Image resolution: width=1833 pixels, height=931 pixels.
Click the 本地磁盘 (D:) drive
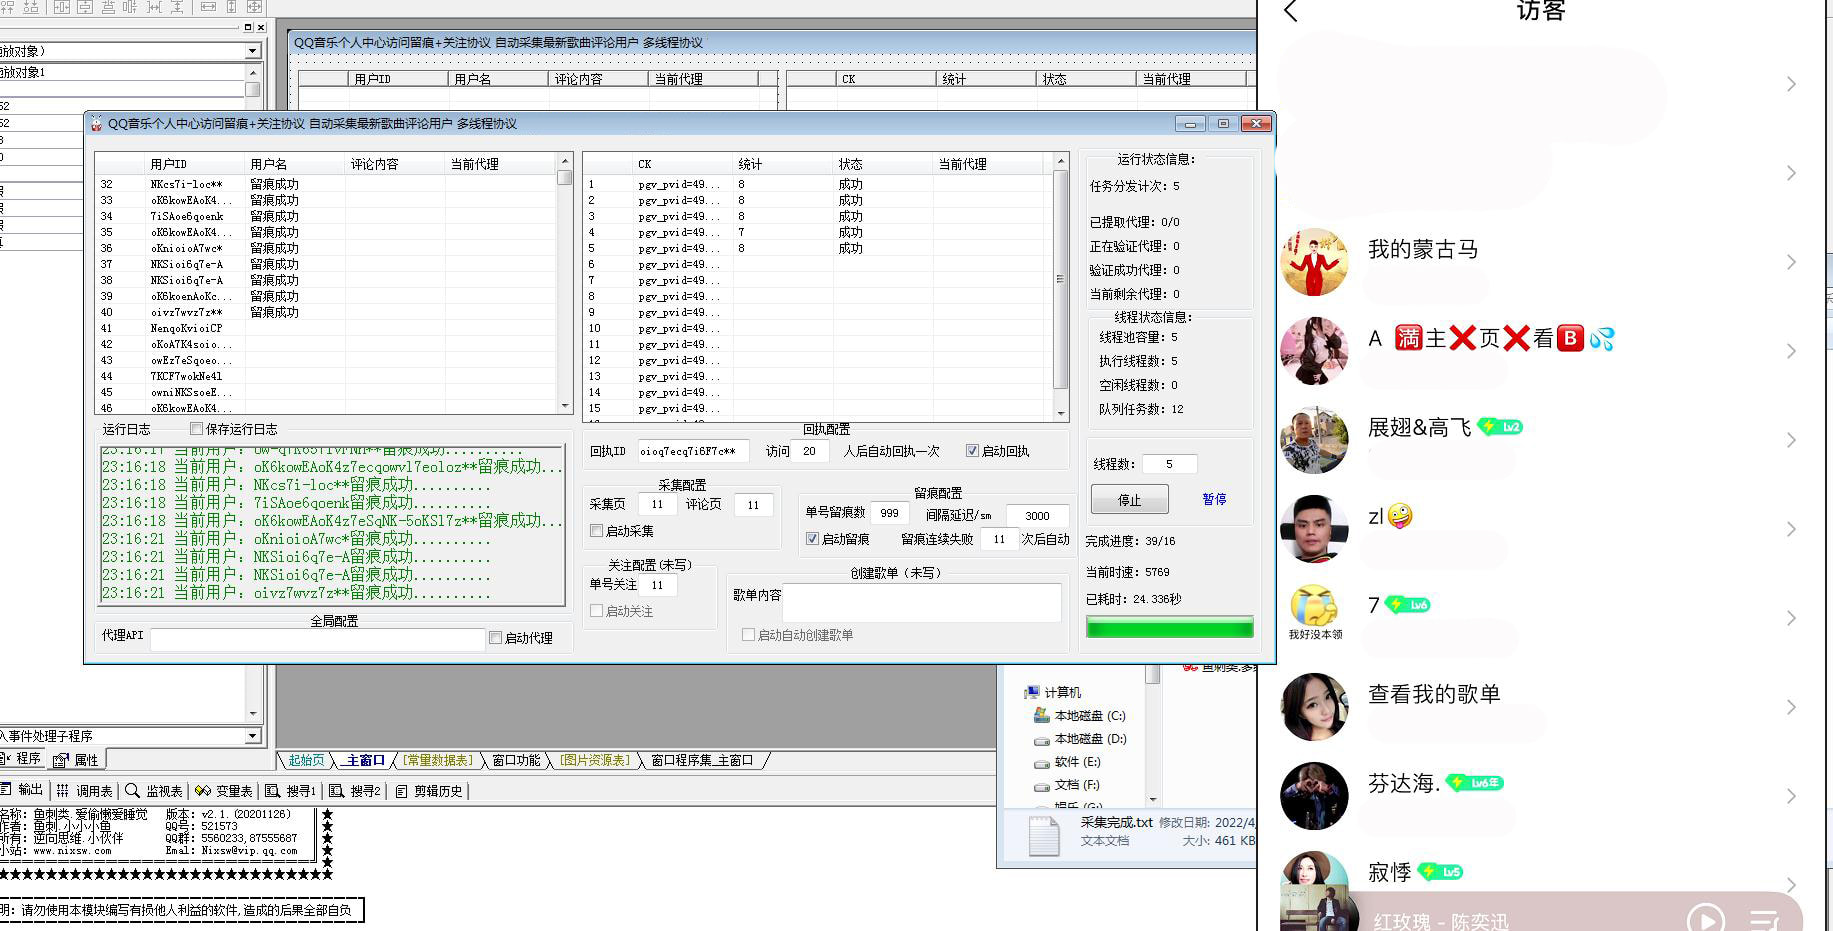click(x=1079, y=739)
